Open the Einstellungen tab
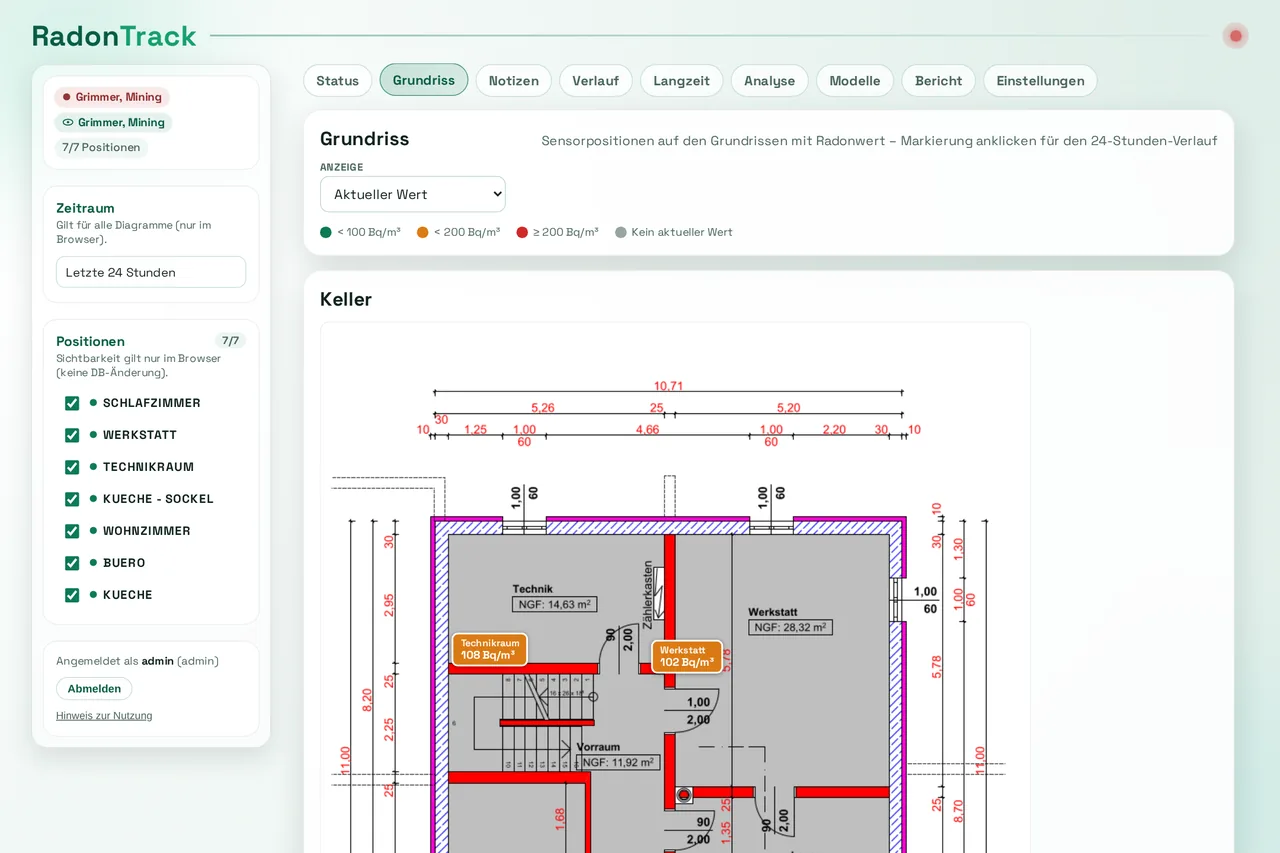 tap(1040, 81)
